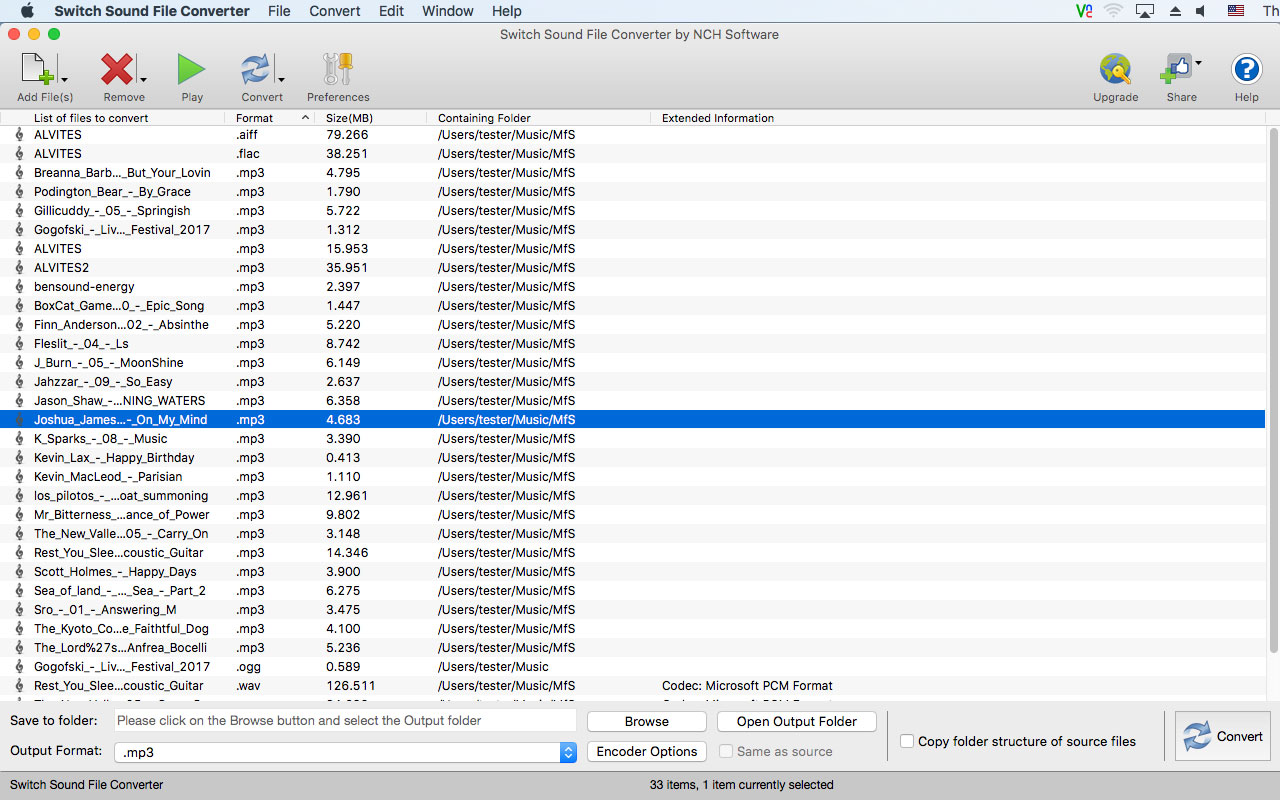The image size is (1280, 800).
Task: Click the Add File(s) toolbar icon
Action: [x=37, y=71]
